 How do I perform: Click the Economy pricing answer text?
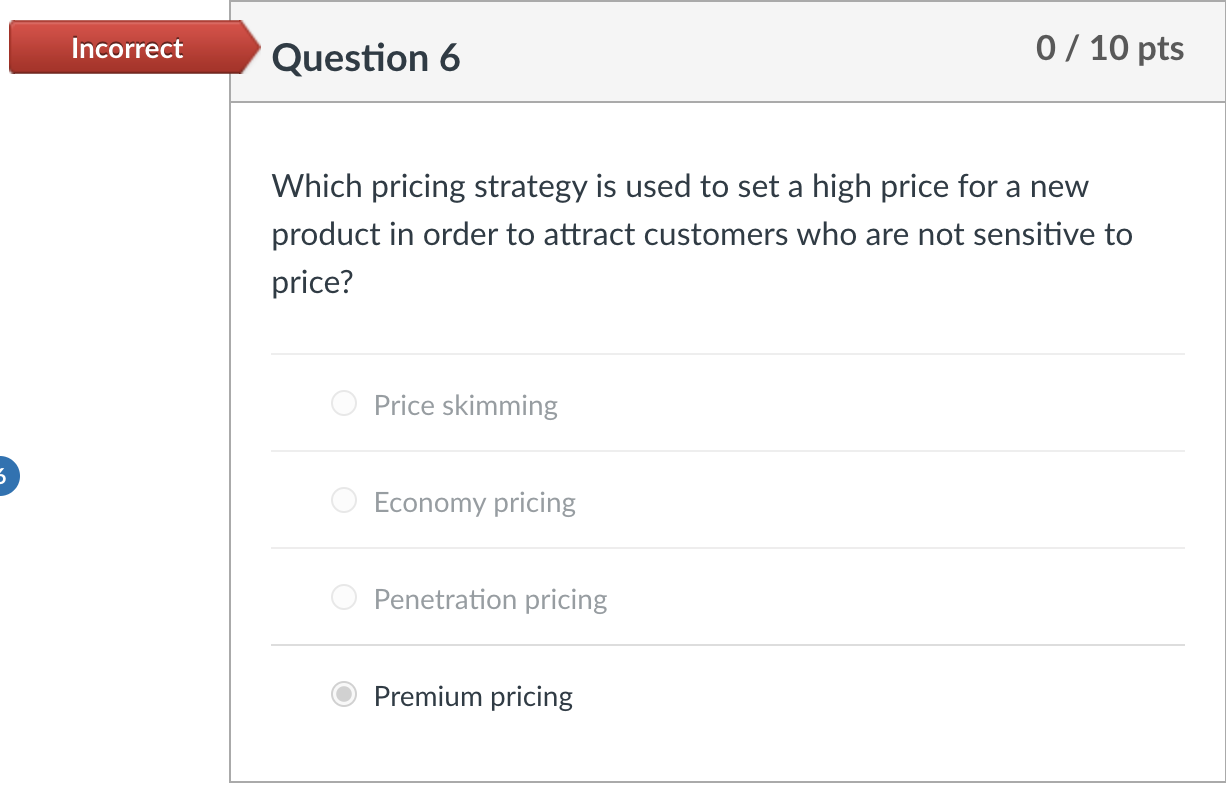coord(475,502)
